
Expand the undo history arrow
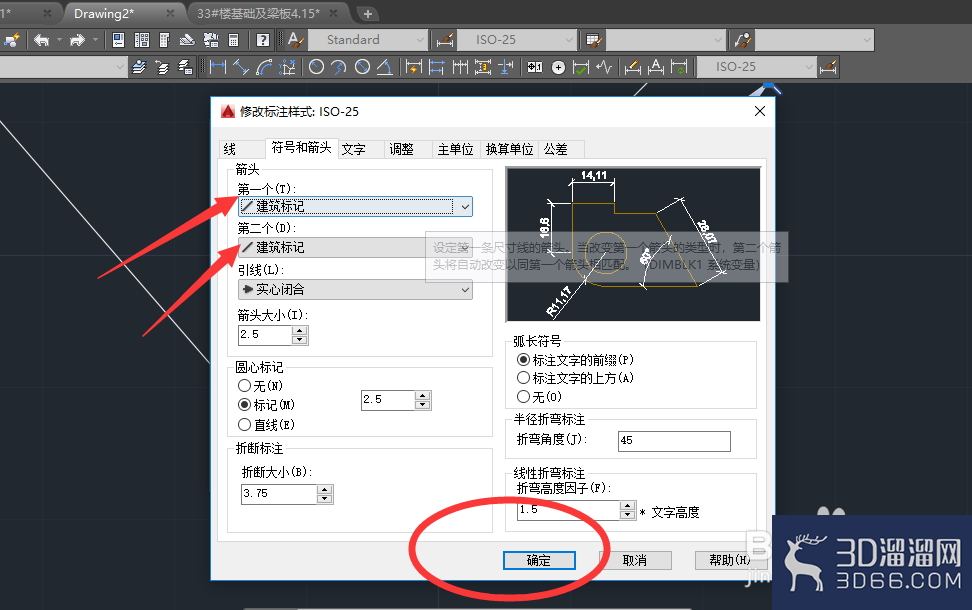tap(60, 40)
